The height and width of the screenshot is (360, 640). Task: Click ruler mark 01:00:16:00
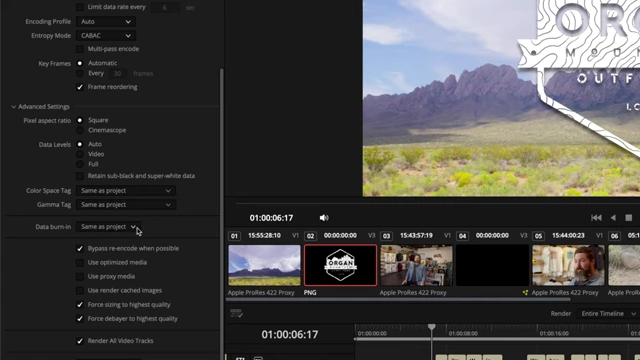point(554,333)
